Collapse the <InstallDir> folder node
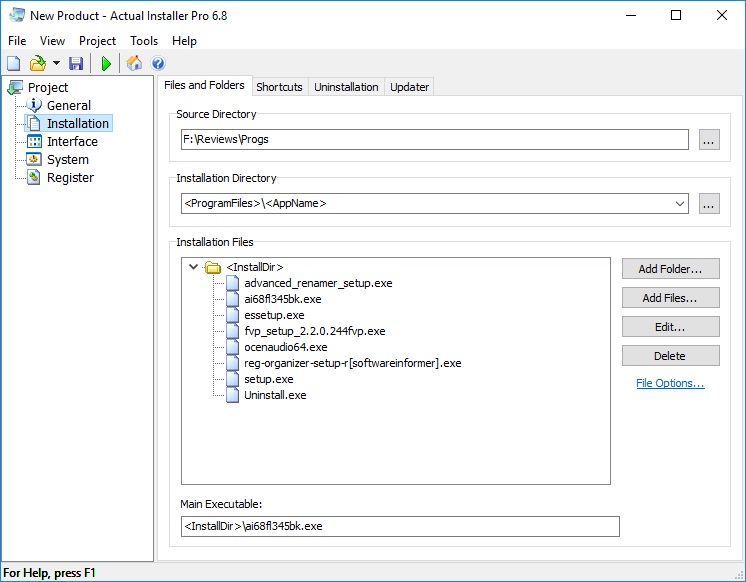 (193, 267)
